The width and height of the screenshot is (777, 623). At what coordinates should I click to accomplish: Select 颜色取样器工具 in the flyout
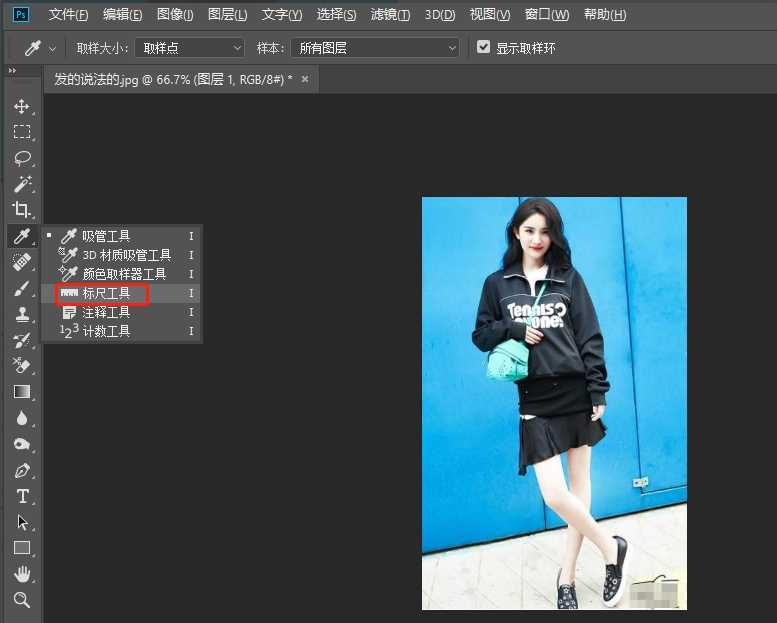coord(124,274)
